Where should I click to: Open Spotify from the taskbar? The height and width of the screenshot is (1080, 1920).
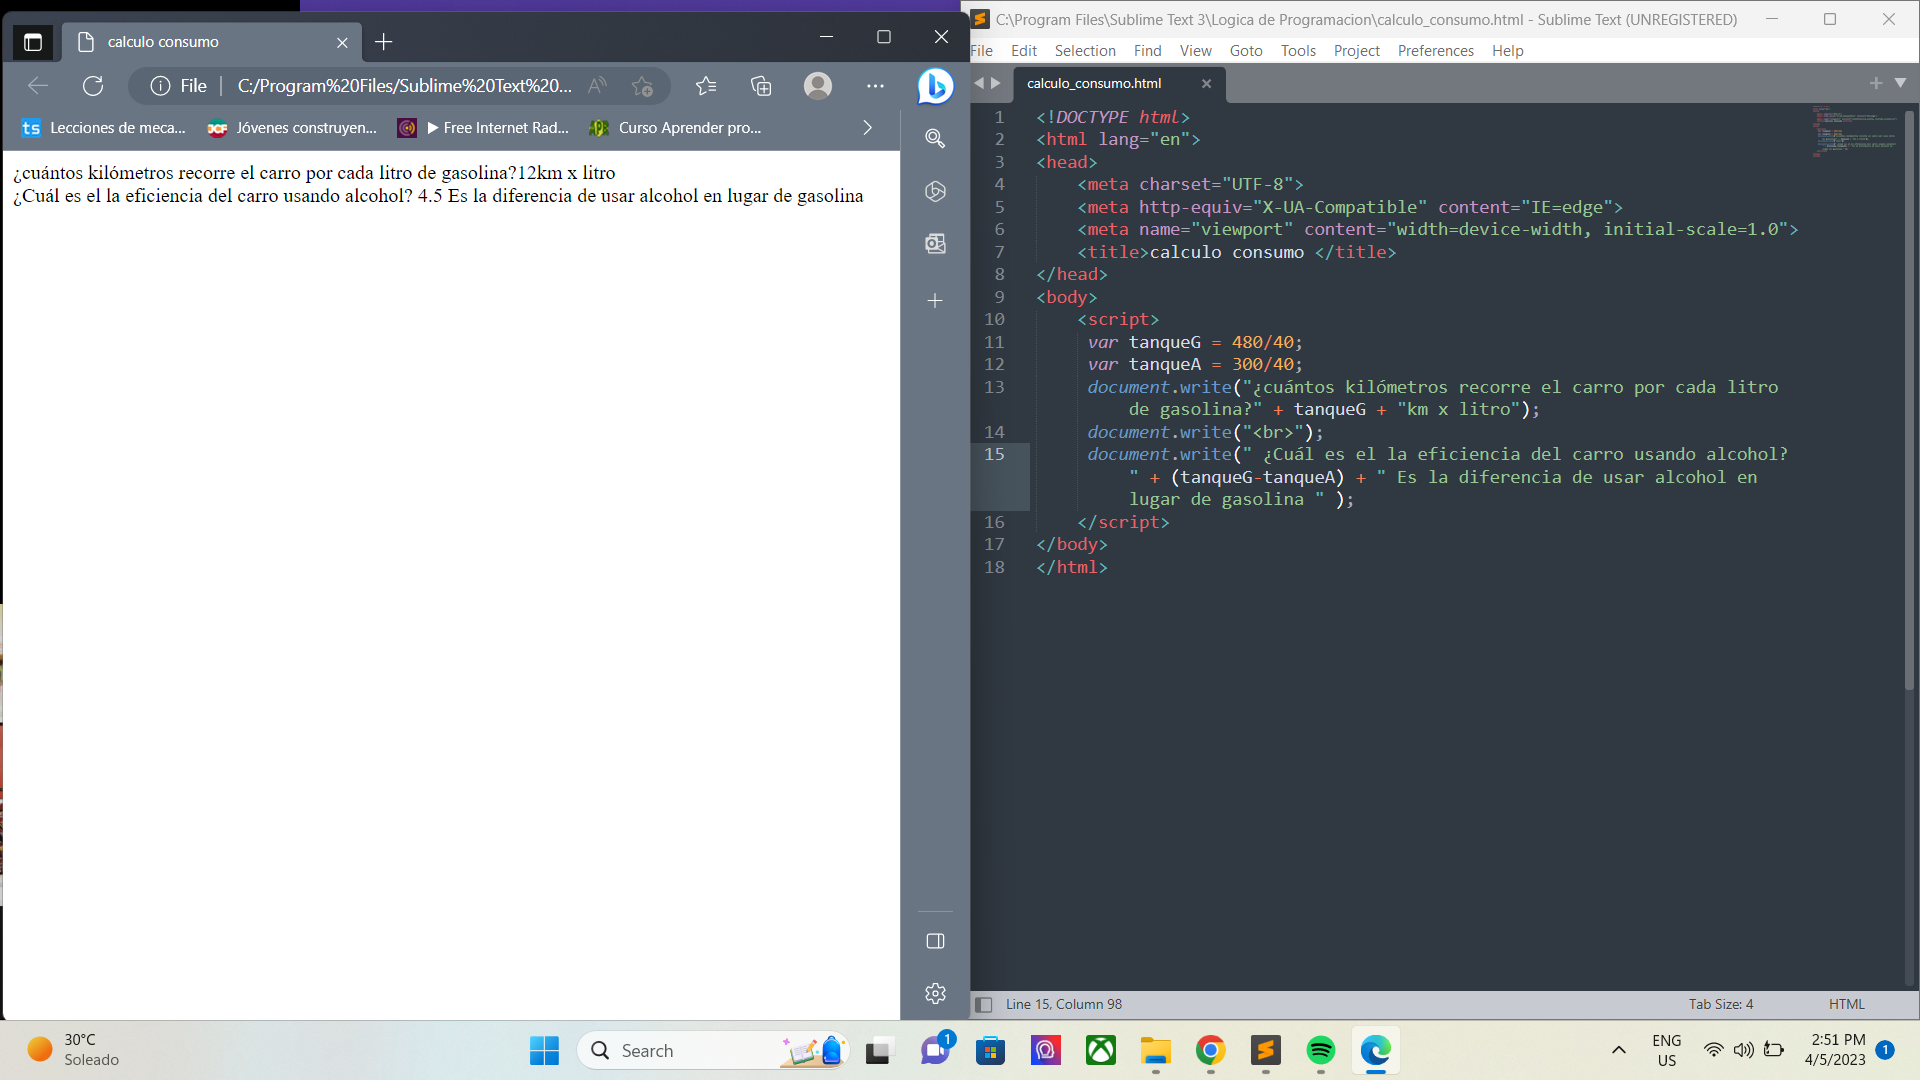(1320, 1050)
